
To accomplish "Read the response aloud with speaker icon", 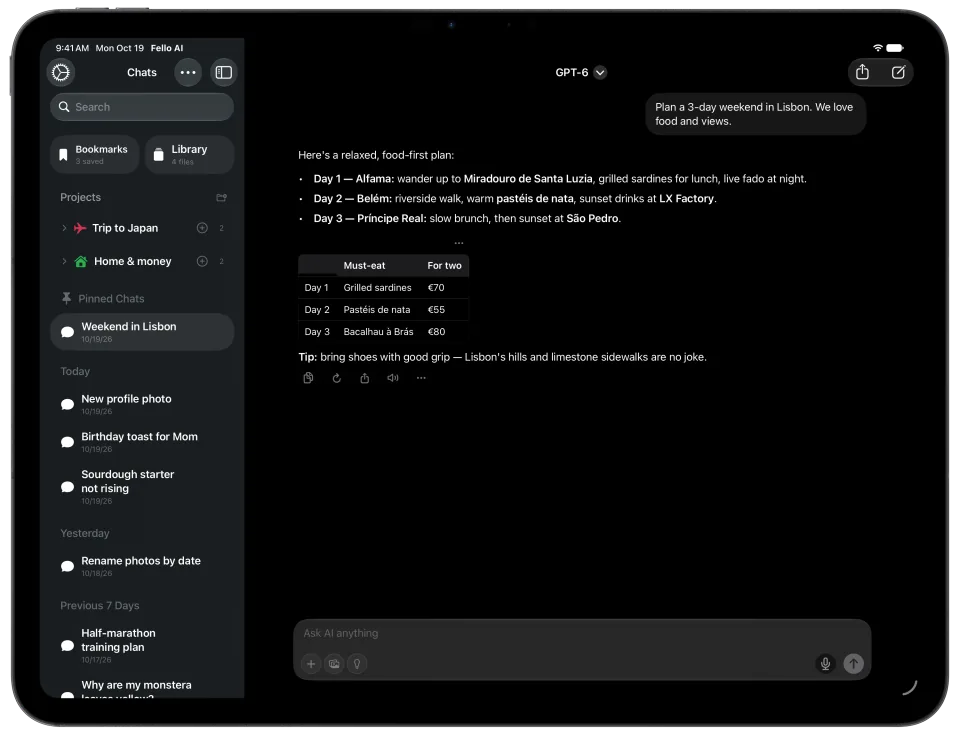I will pyautogui.click(x=393, y=378).
